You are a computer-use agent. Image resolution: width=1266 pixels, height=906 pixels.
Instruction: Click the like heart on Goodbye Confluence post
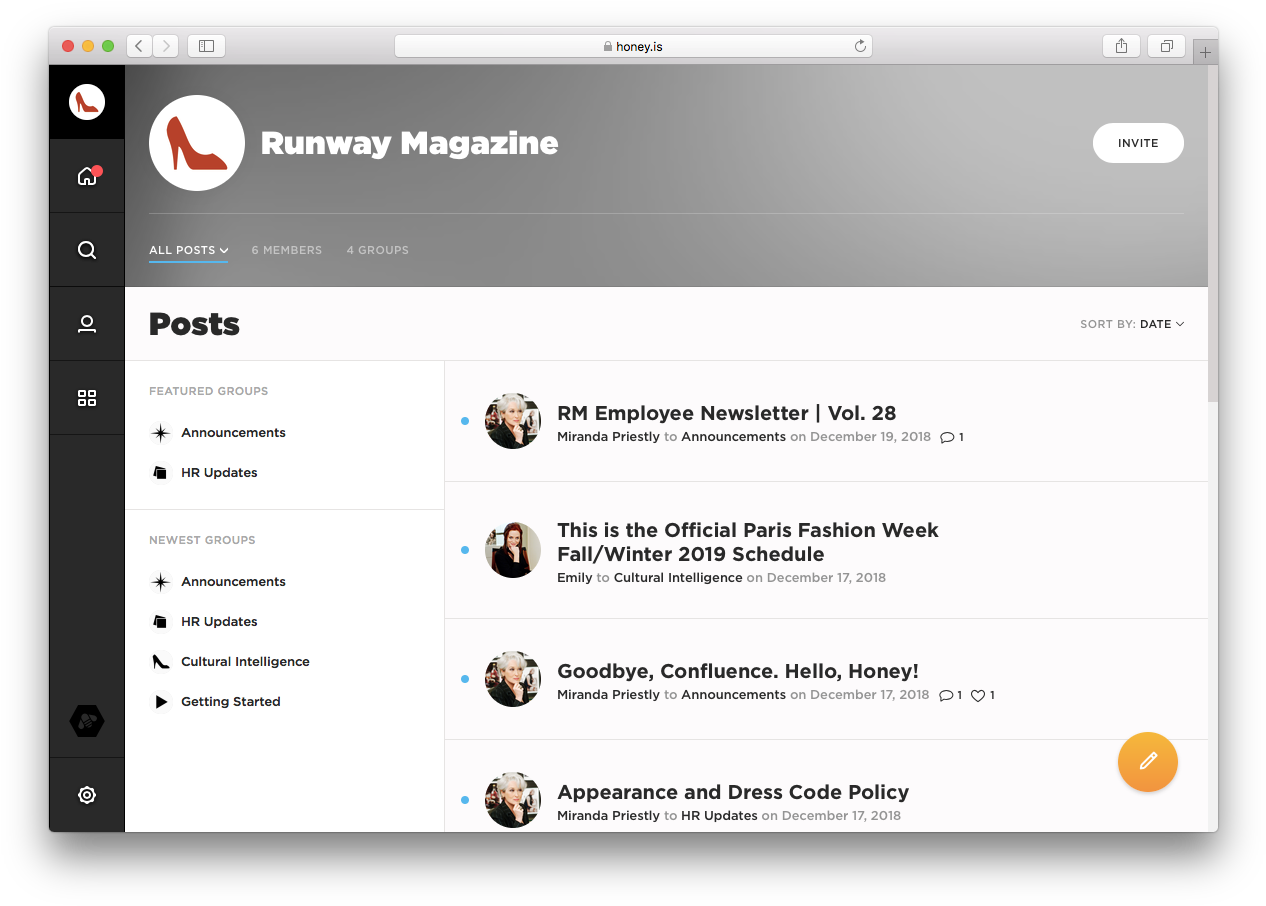point(978,695)
